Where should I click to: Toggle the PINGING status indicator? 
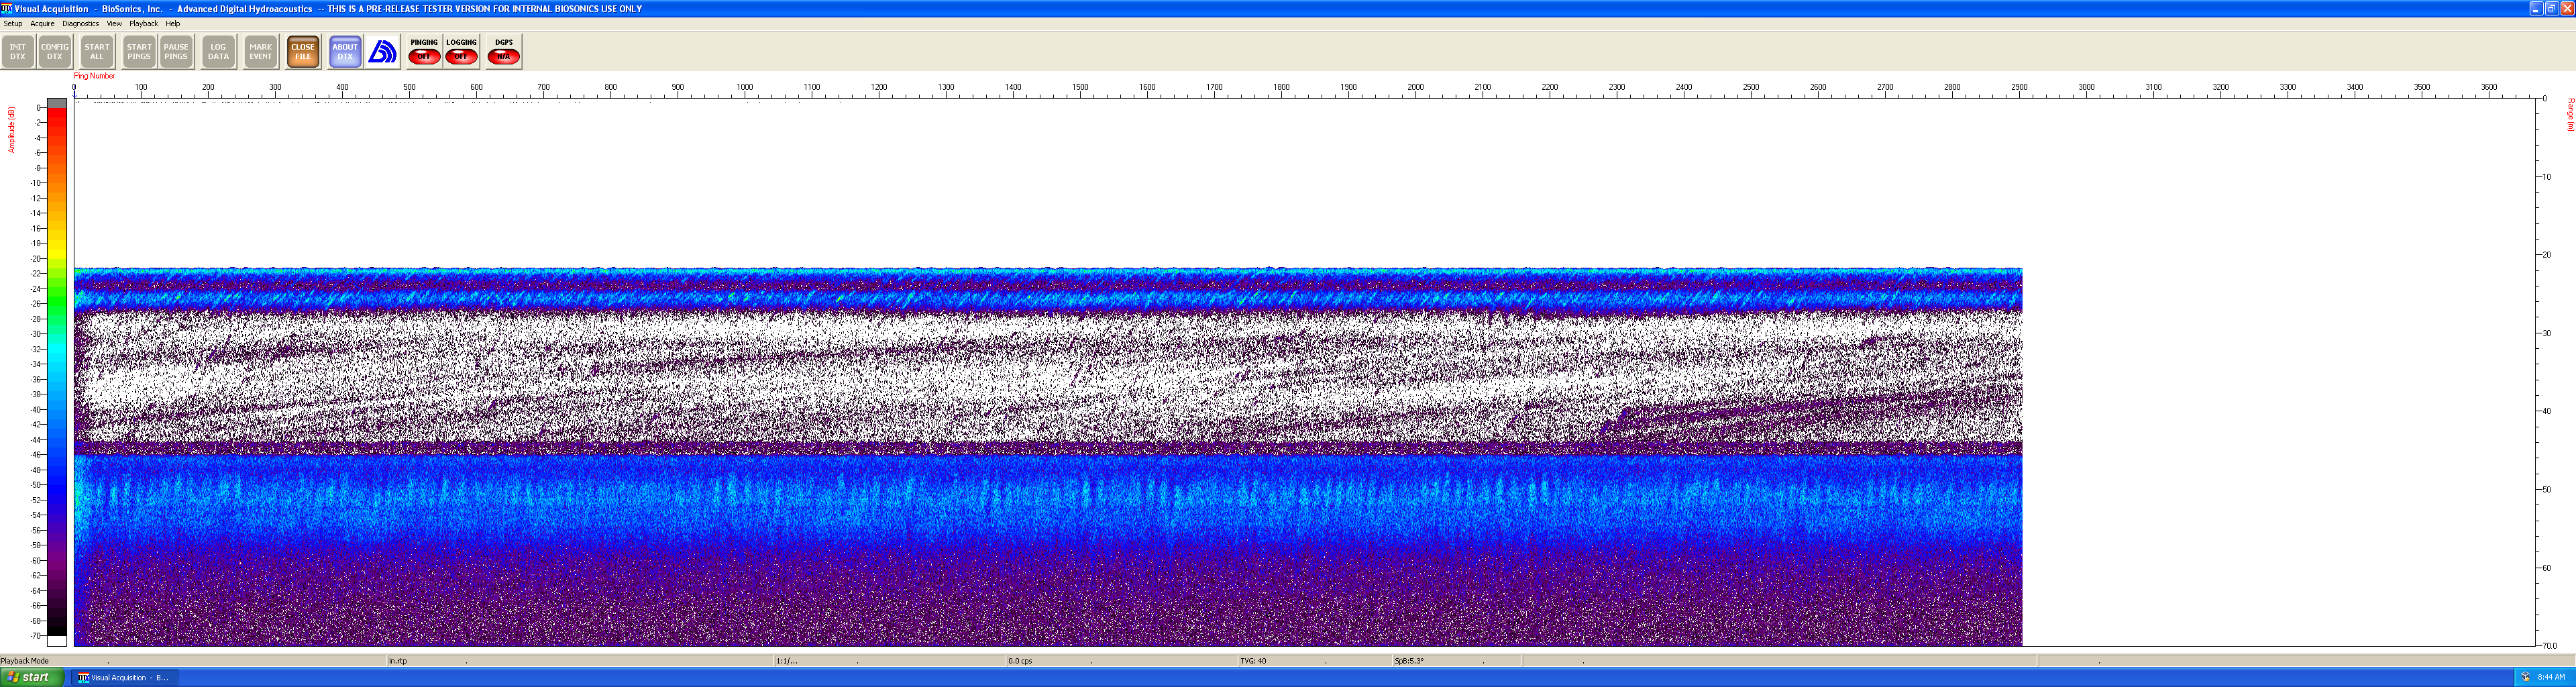point(424,52)
